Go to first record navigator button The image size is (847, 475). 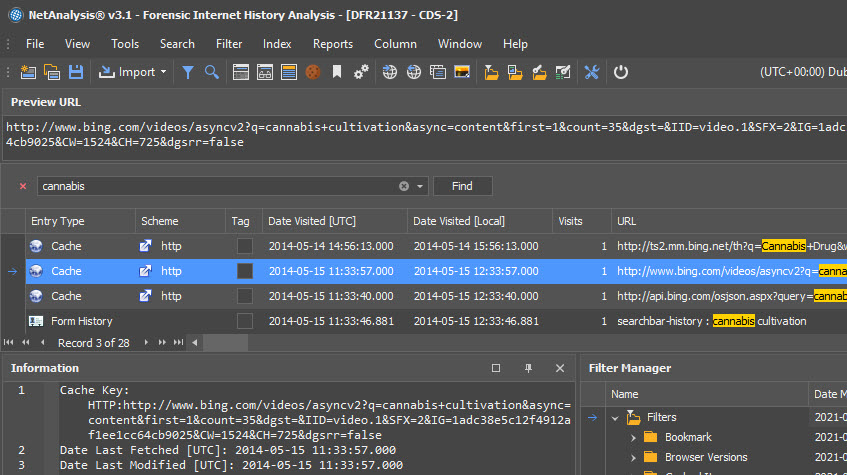click(x=8, y=343)
